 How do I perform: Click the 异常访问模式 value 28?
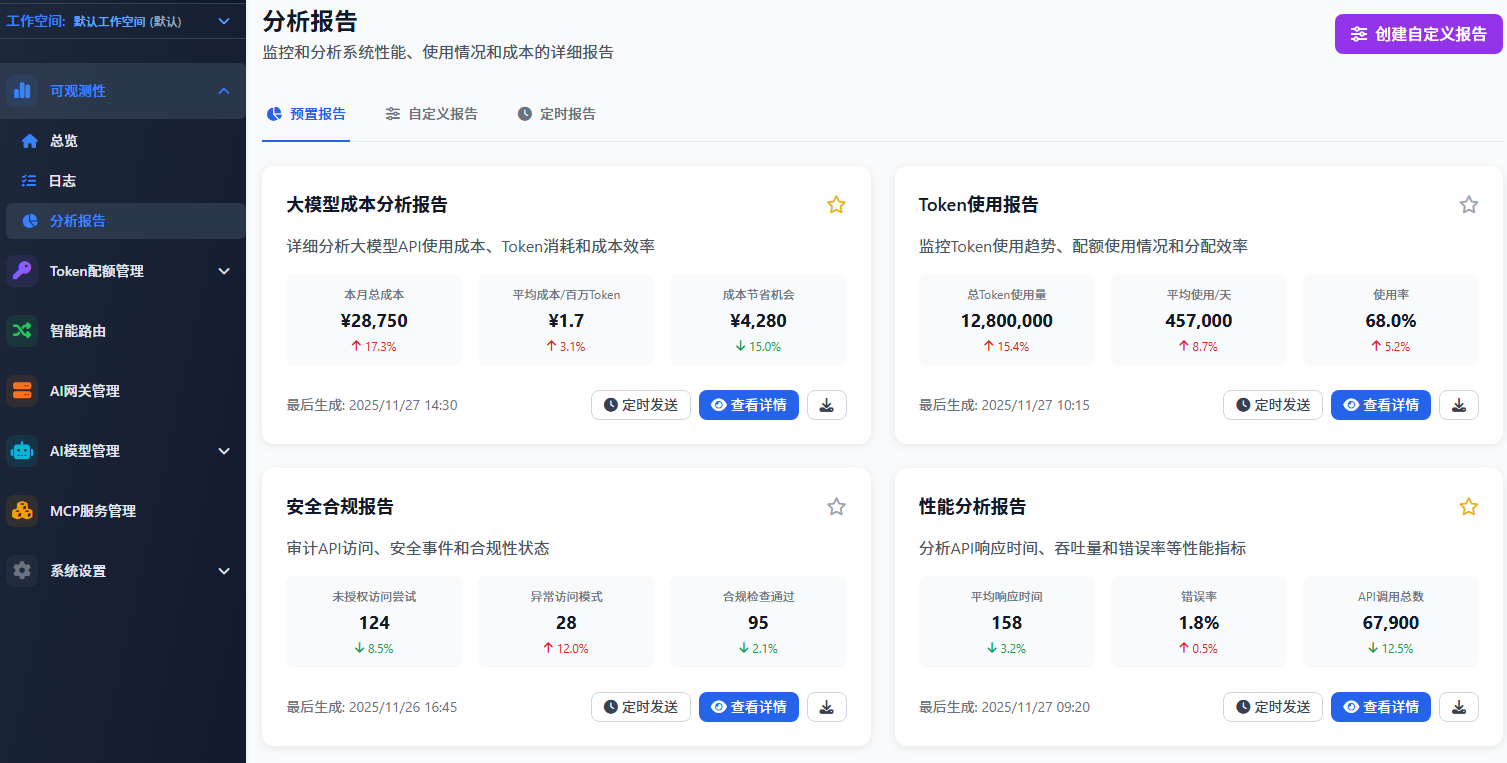tap(566, 623)
